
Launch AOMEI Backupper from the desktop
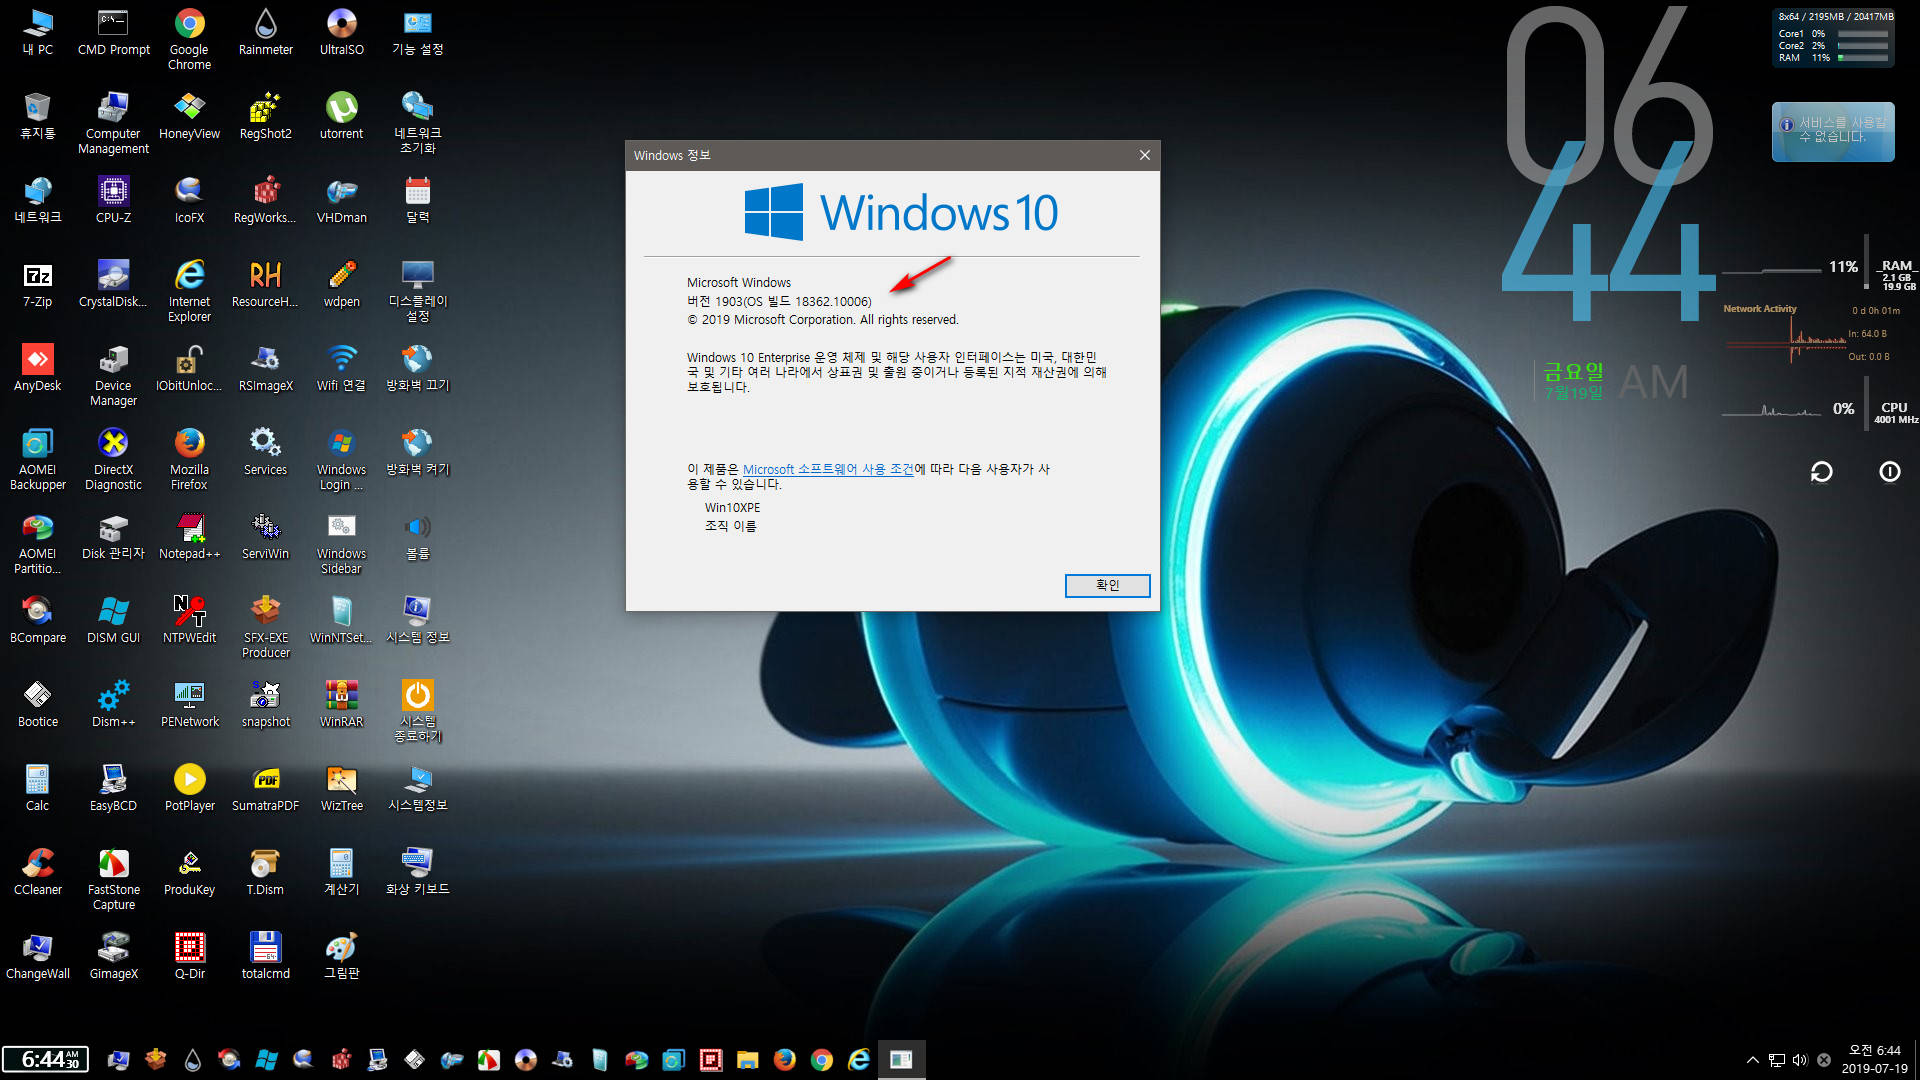(38, 460)
